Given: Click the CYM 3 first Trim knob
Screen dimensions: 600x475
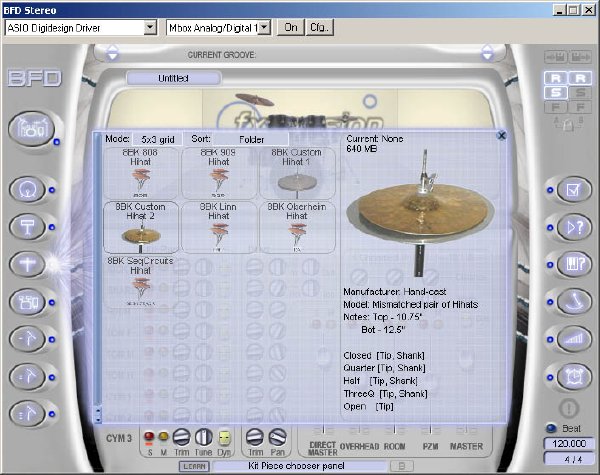Looking at the screenshot, I should click(181, 437).
